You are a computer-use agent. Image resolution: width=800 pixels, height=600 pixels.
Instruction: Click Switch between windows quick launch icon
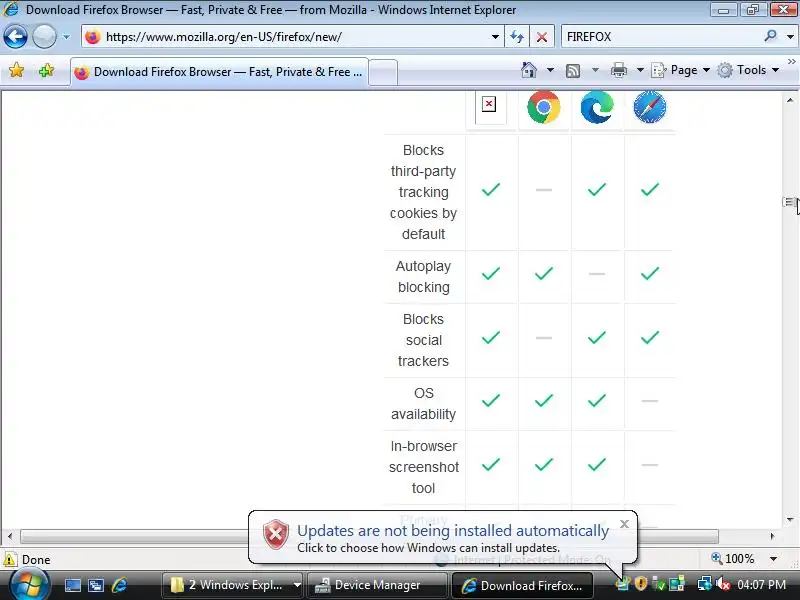click(96, 585)
